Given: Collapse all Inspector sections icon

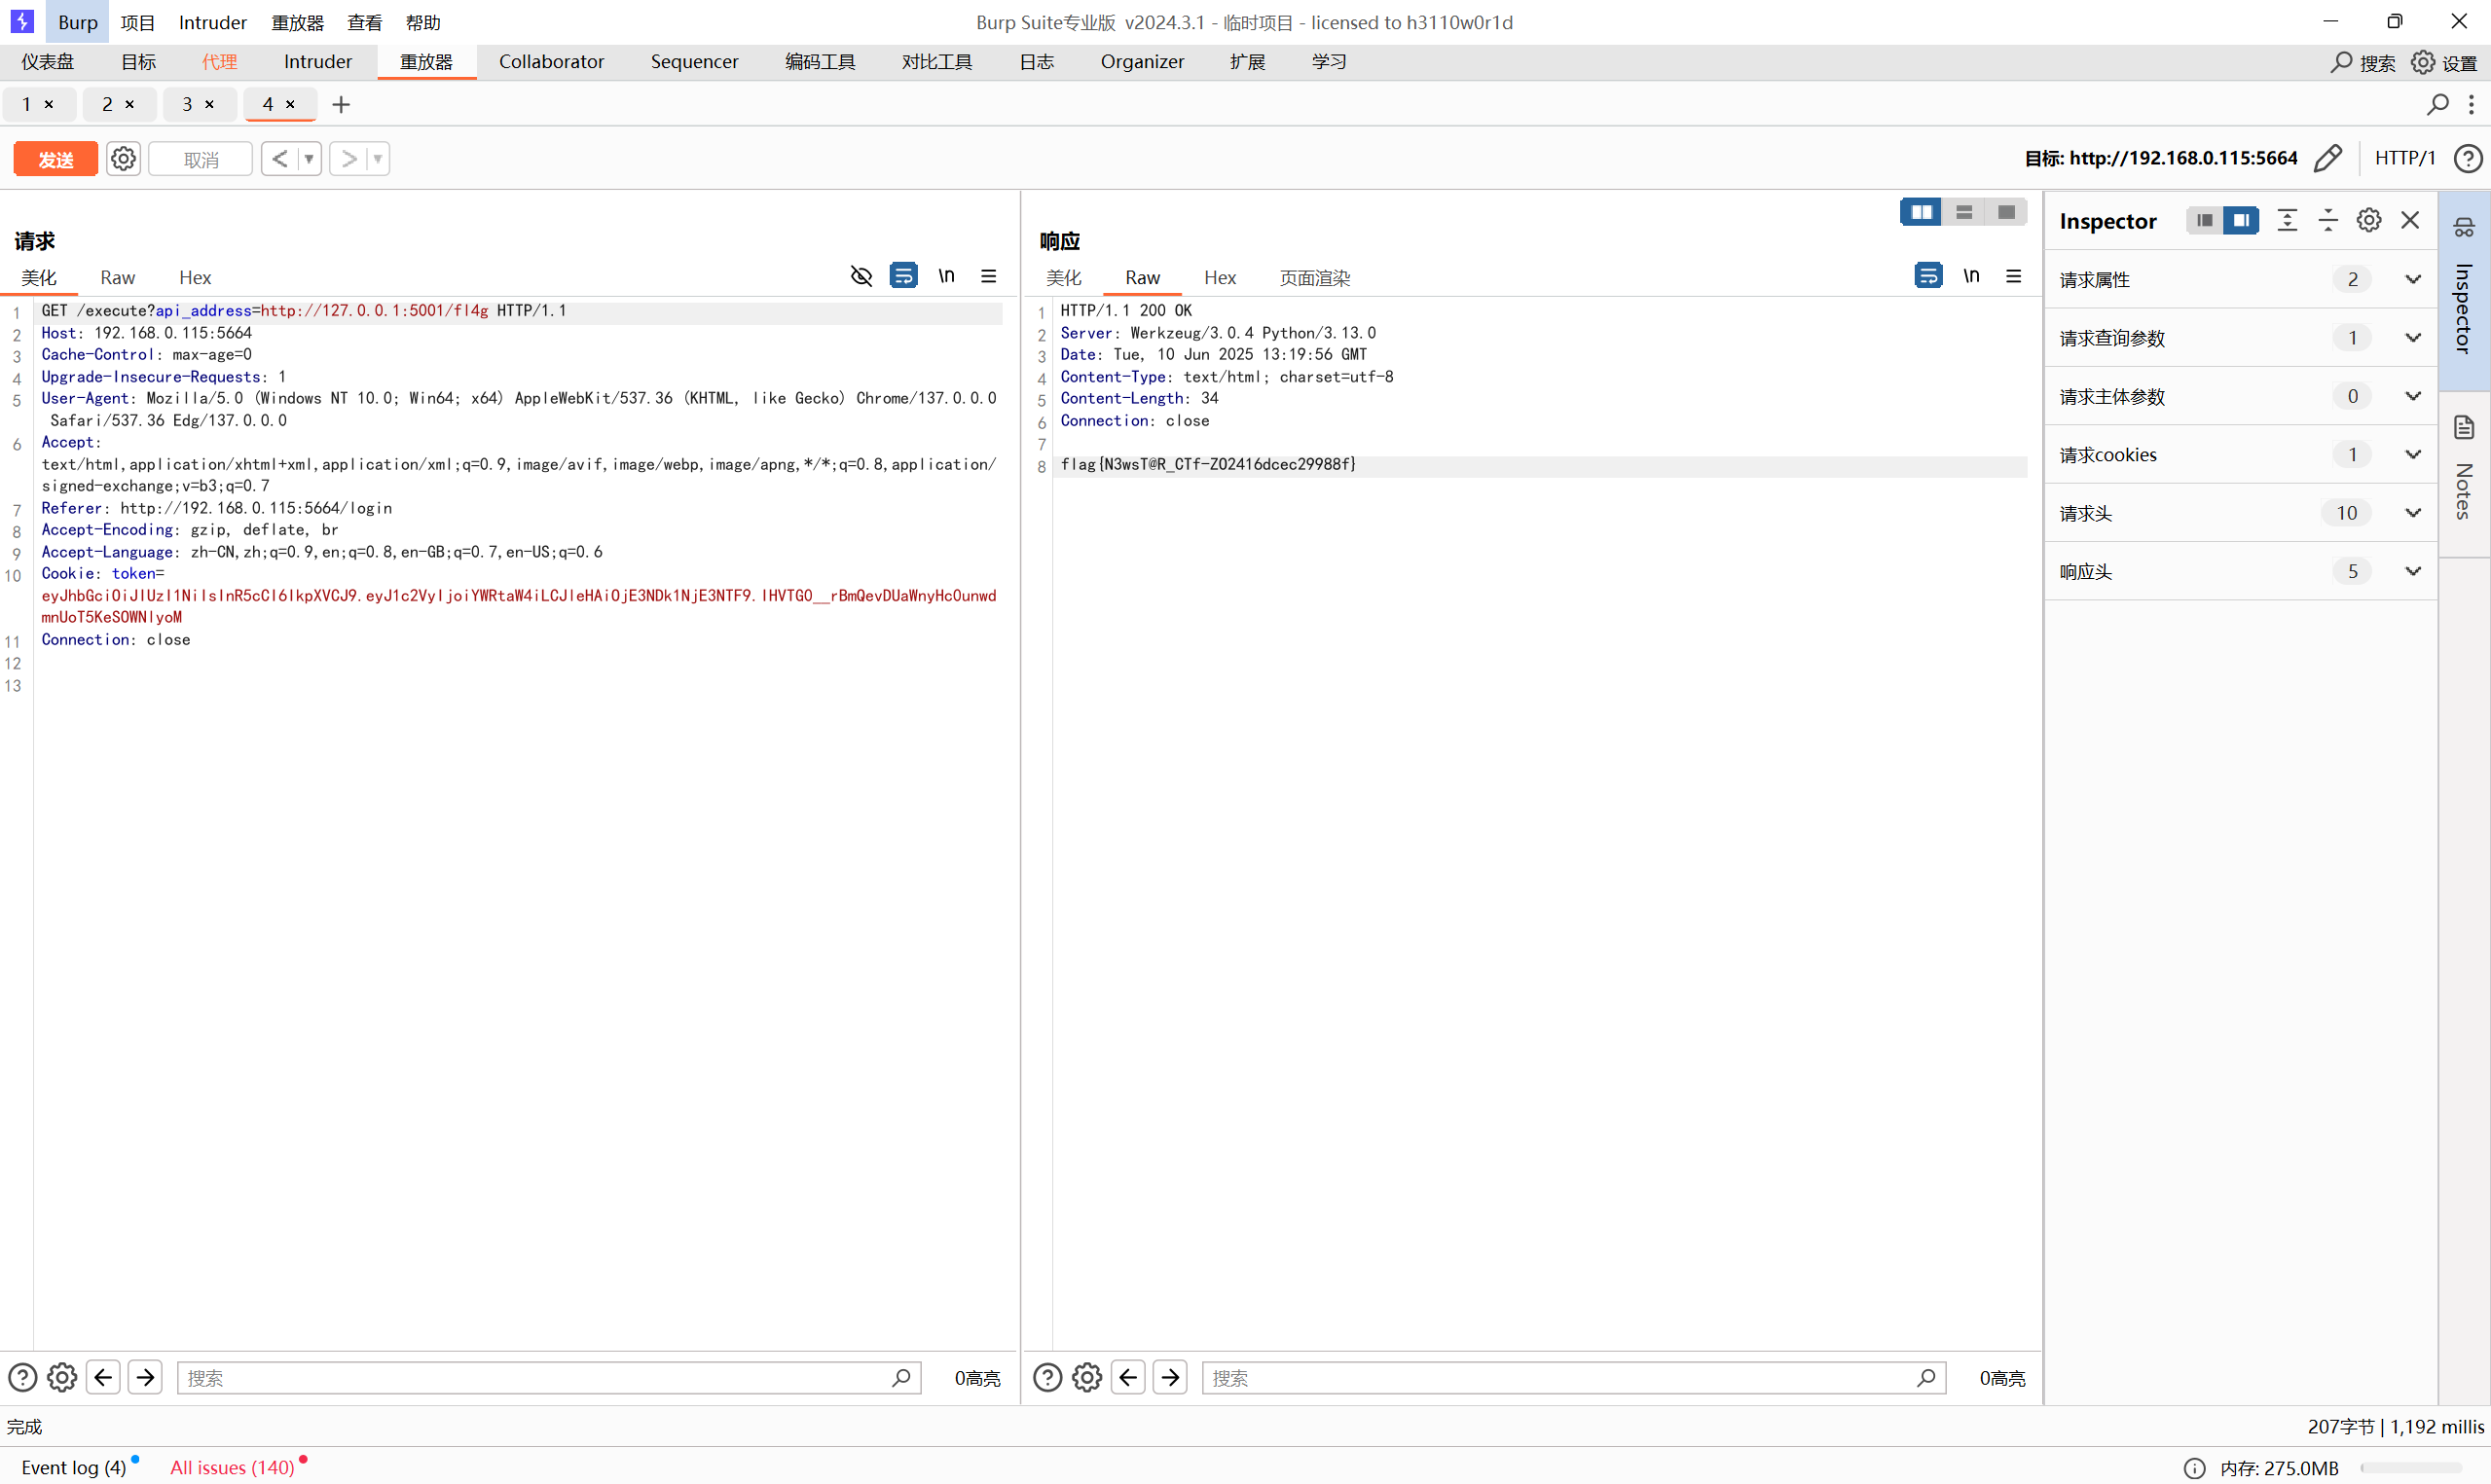Looking at the screenshot, I should pos(2327,220).
